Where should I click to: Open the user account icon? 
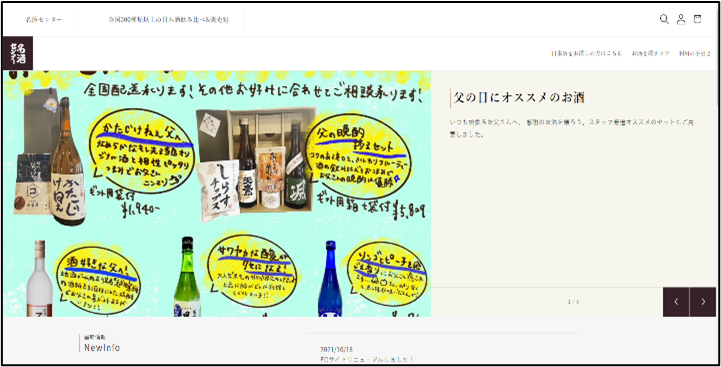point(681,19)
